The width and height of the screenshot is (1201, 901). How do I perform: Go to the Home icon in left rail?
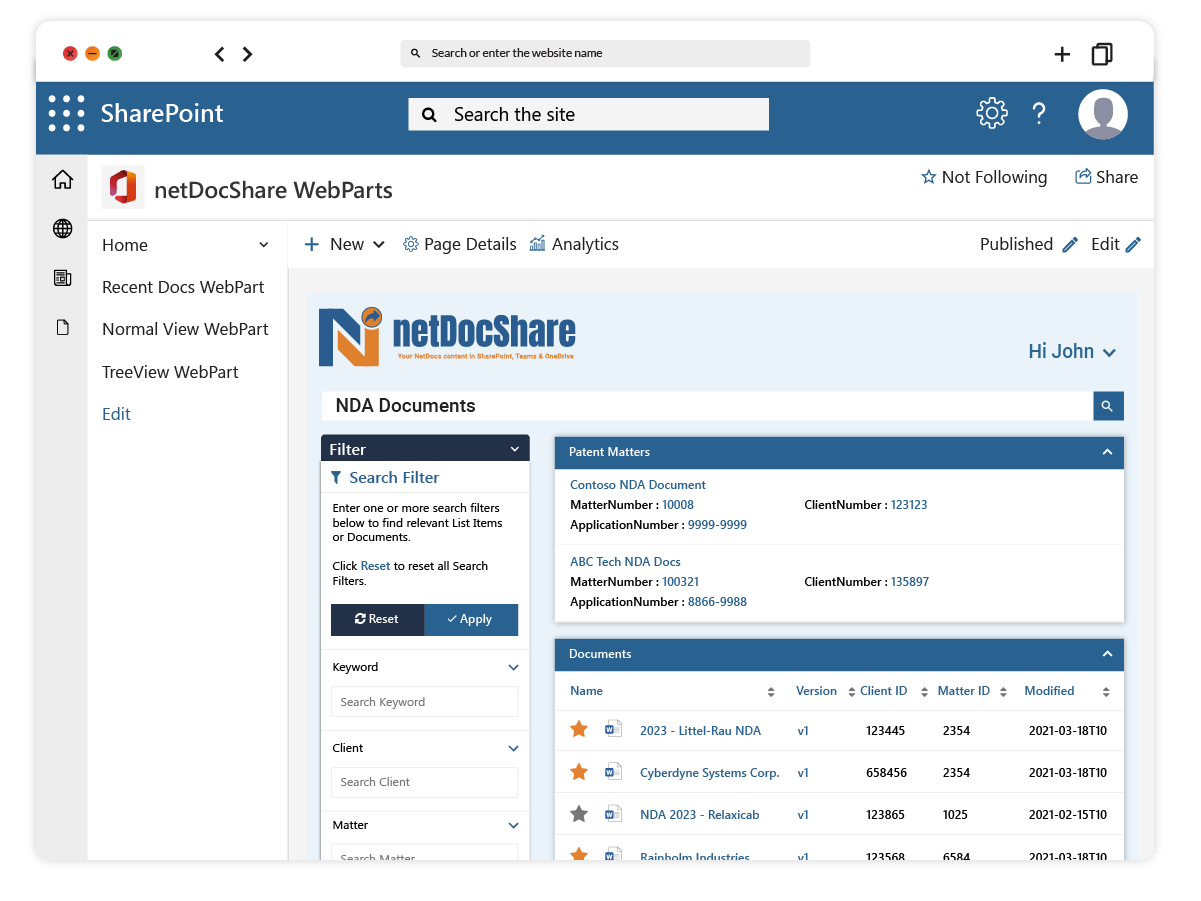point(62,180)
